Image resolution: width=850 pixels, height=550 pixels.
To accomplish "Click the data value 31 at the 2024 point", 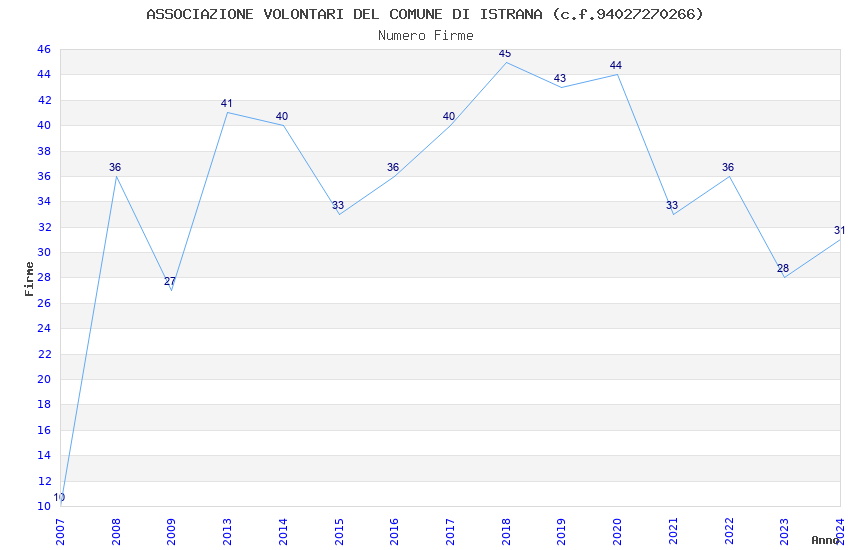I will coord(839,230).
